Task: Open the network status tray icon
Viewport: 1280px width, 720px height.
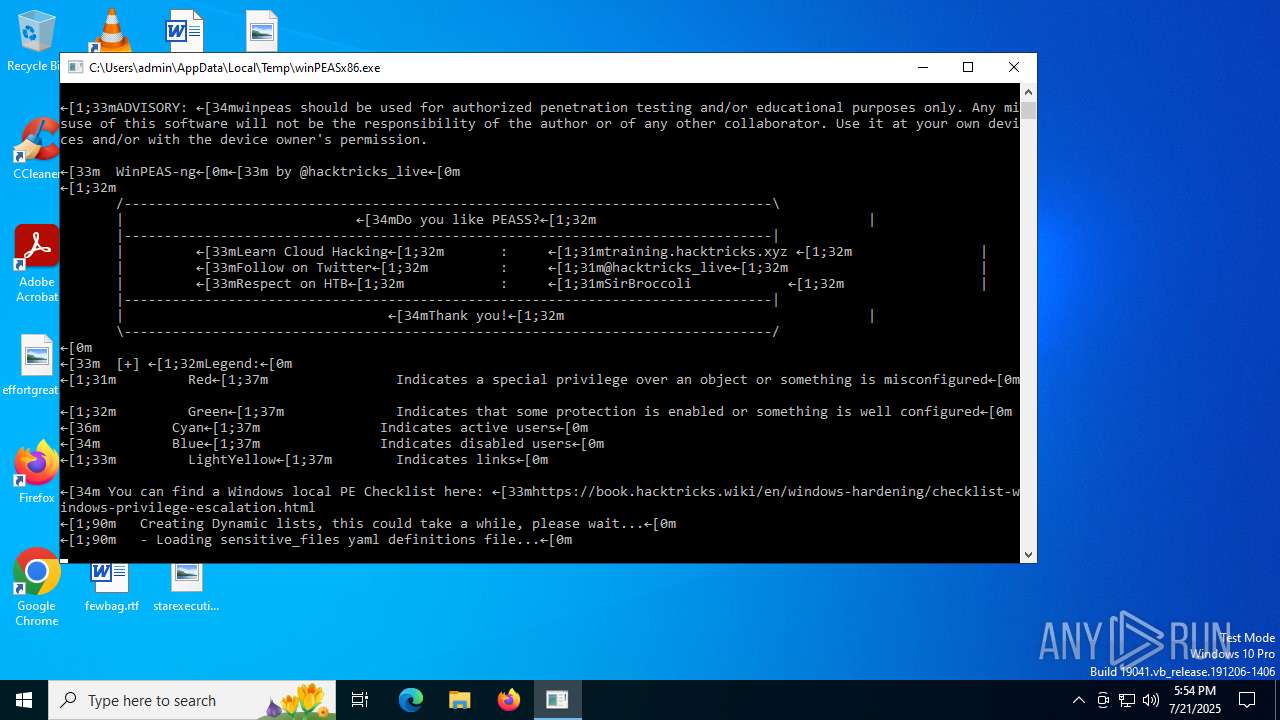Action: pos(1127,700)
